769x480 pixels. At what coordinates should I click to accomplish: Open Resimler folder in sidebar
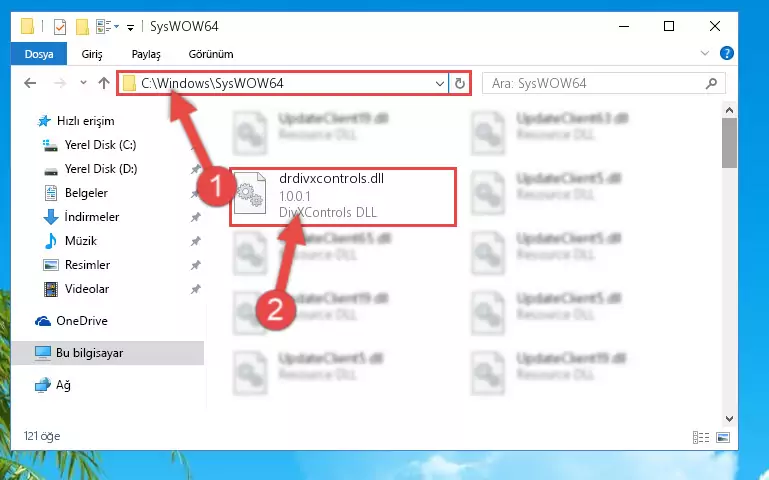[87, 265]
